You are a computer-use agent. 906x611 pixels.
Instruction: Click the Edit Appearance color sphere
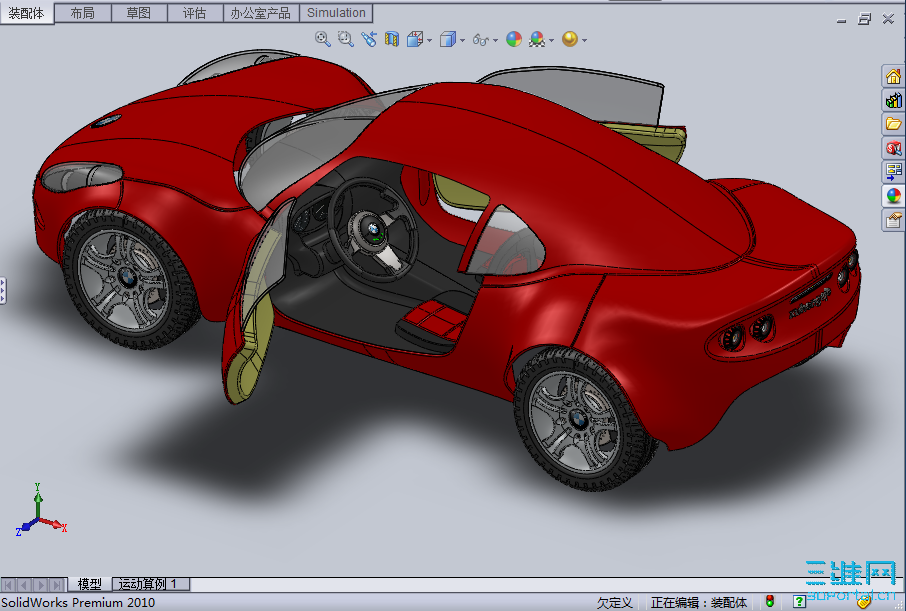pos(514,39)
